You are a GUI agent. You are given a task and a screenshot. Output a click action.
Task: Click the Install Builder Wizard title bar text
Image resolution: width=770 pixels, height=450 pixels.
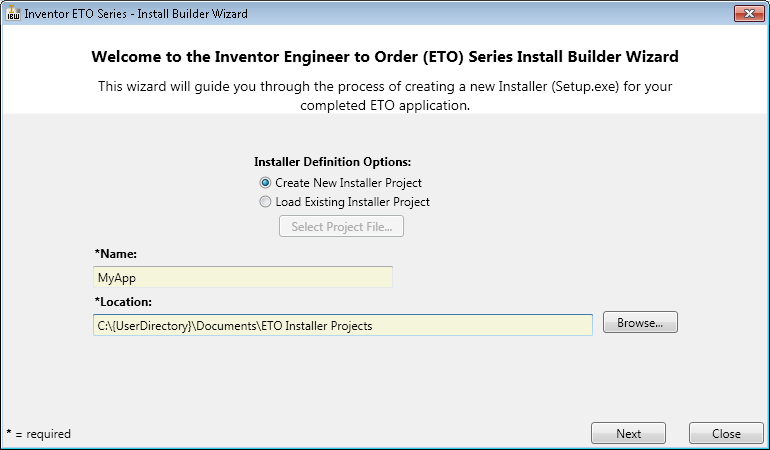point(136,14)
